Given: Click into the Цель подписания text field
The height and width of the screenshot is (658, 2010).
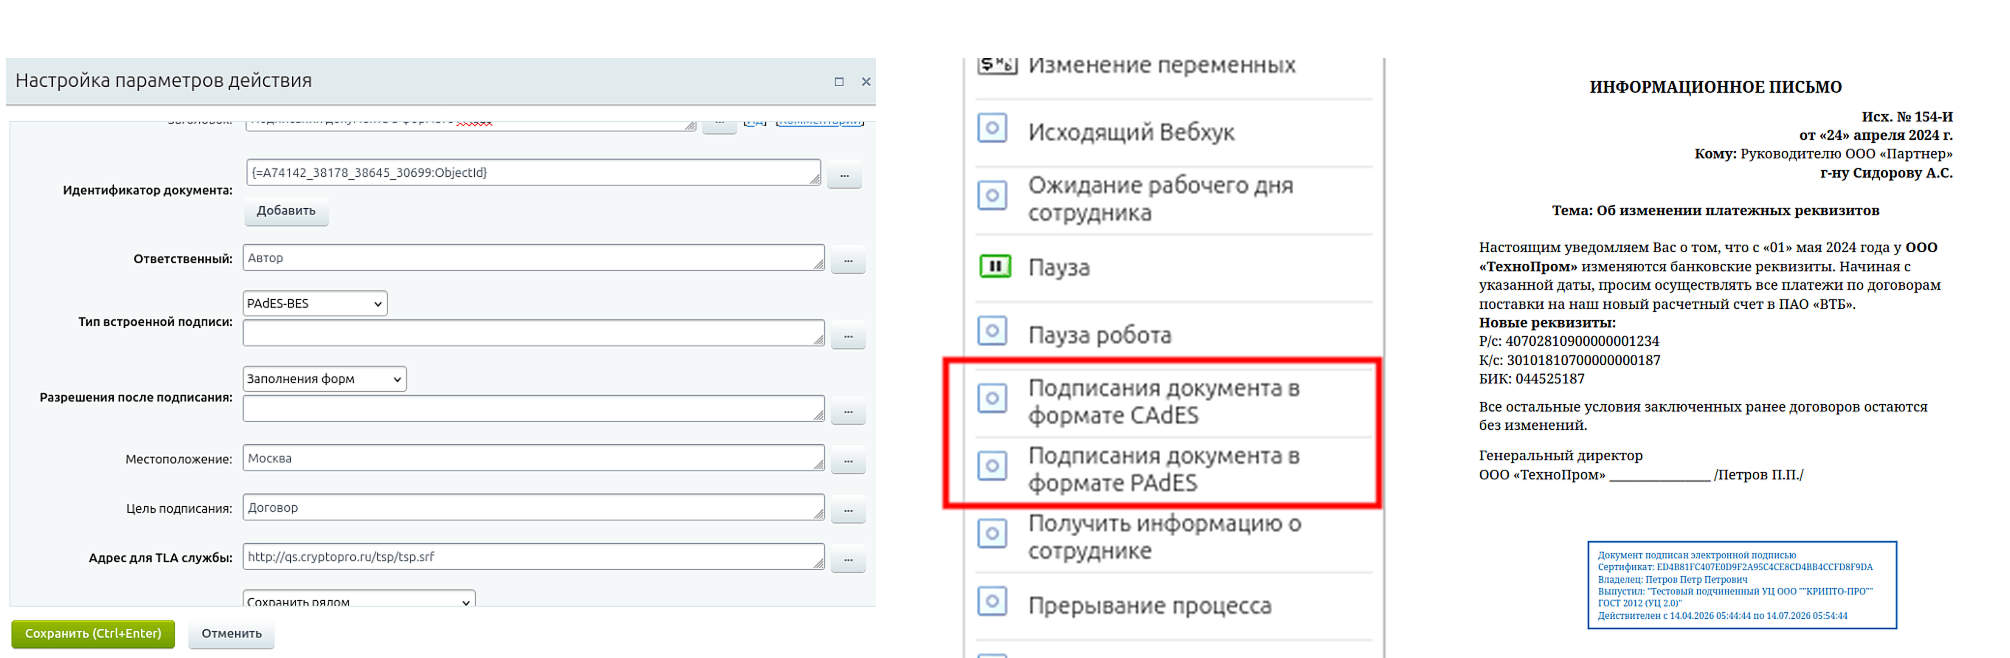Looking at the screenshot, I should coord(533,508).
